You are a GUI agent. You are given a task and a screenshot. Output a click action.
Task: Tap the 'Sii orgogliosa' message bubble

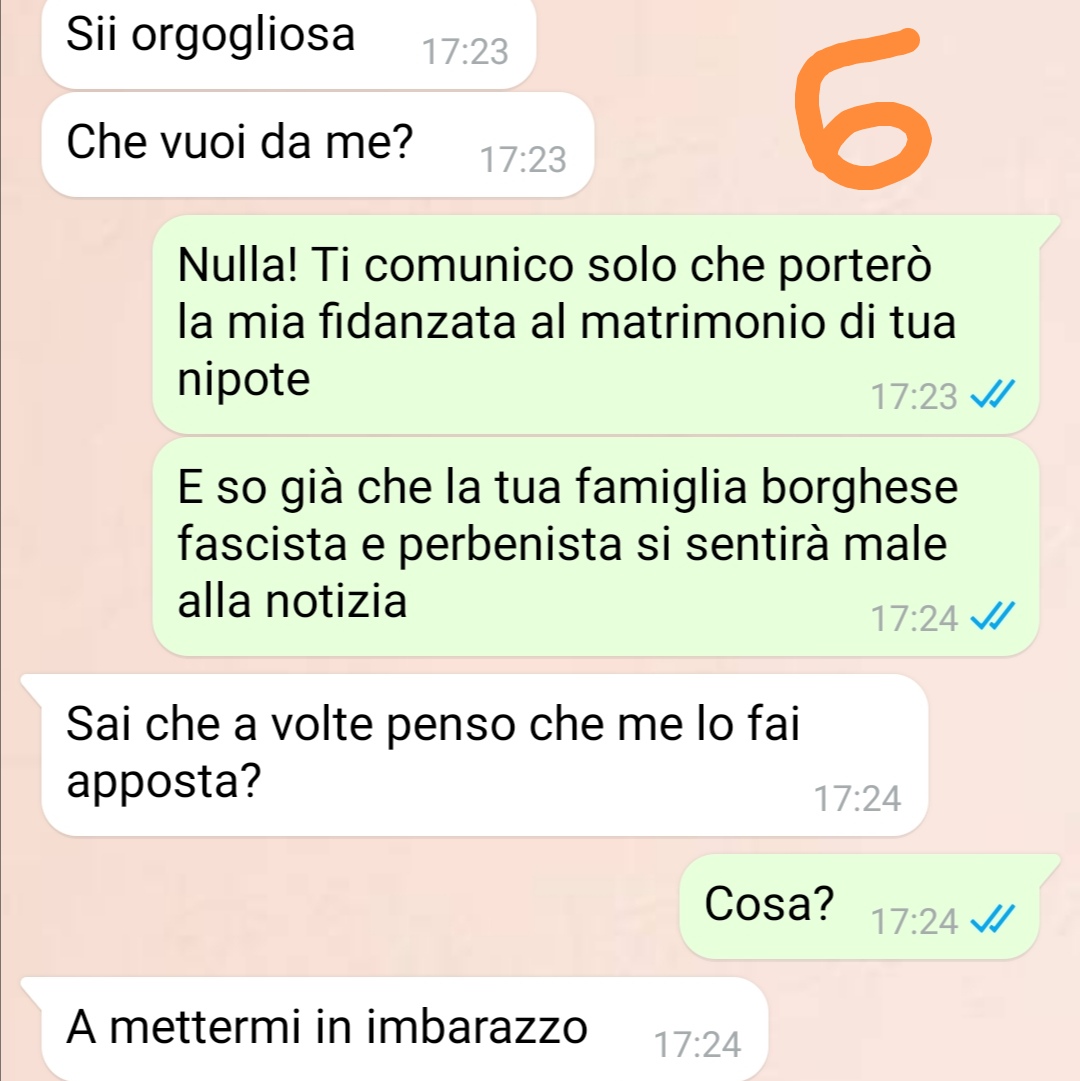pyautogui.click(x=289, y=43)
